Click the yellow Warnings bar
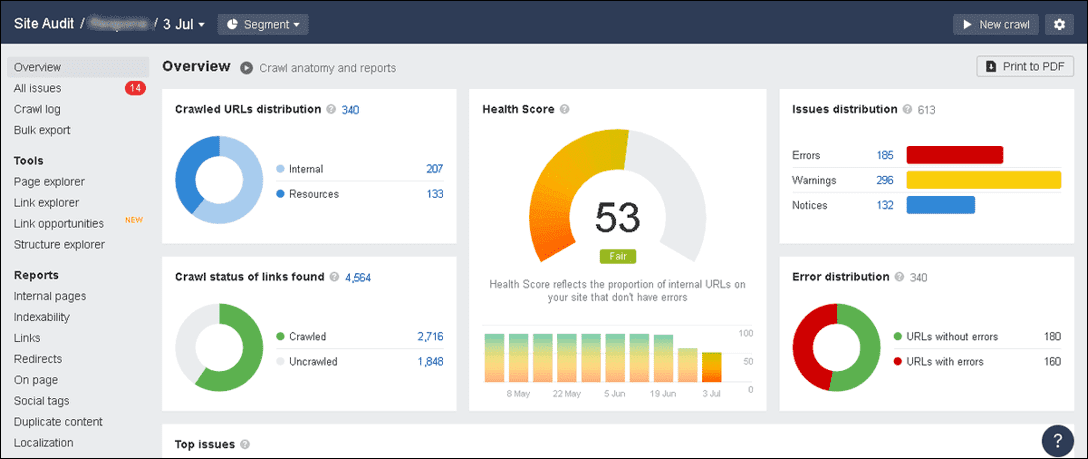The width and height of the screenshot is (1088, 459). (x=984, y=180)
